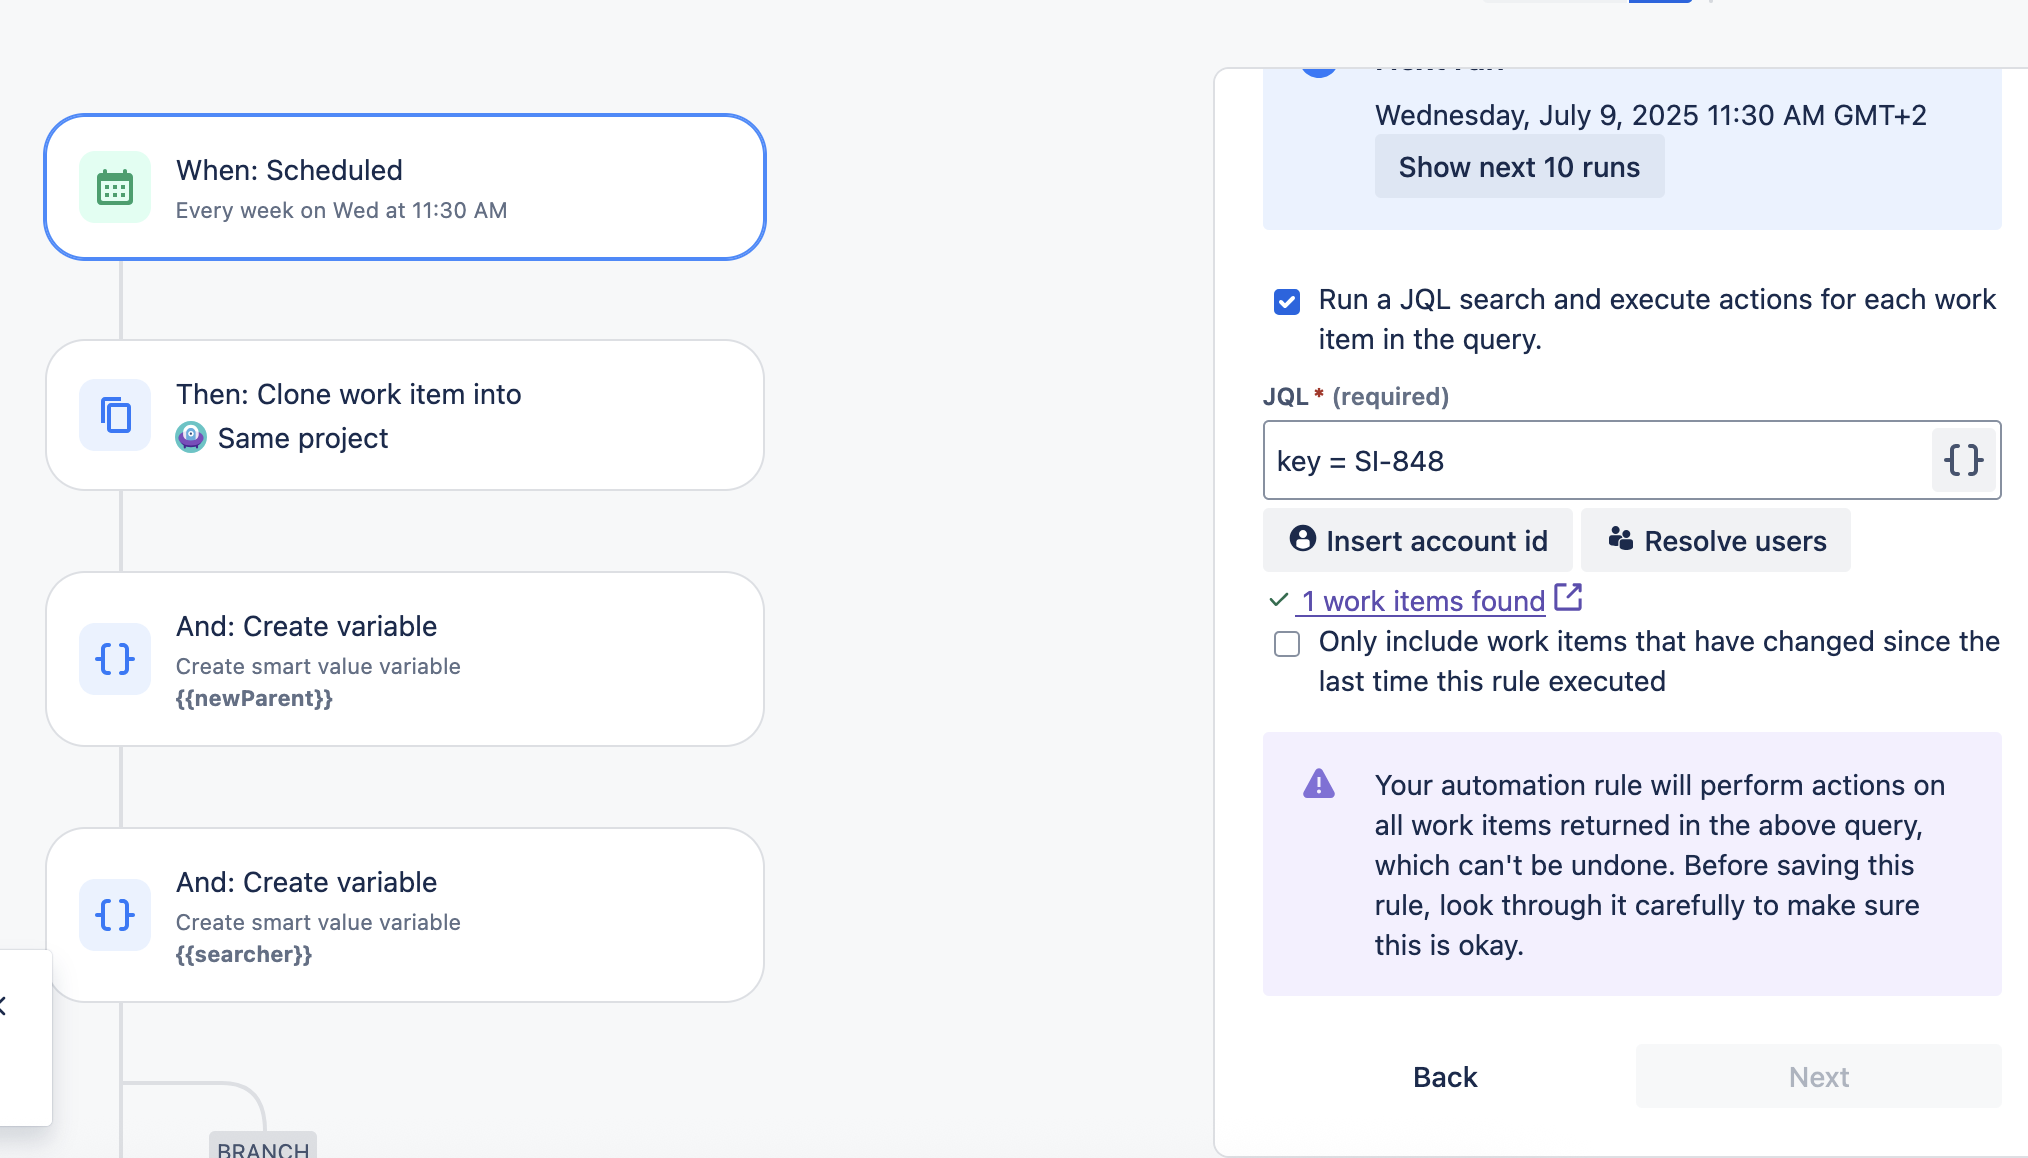Open the 1 work items found link
Screen dimensions: 2028x1158
coord(1424,601)
